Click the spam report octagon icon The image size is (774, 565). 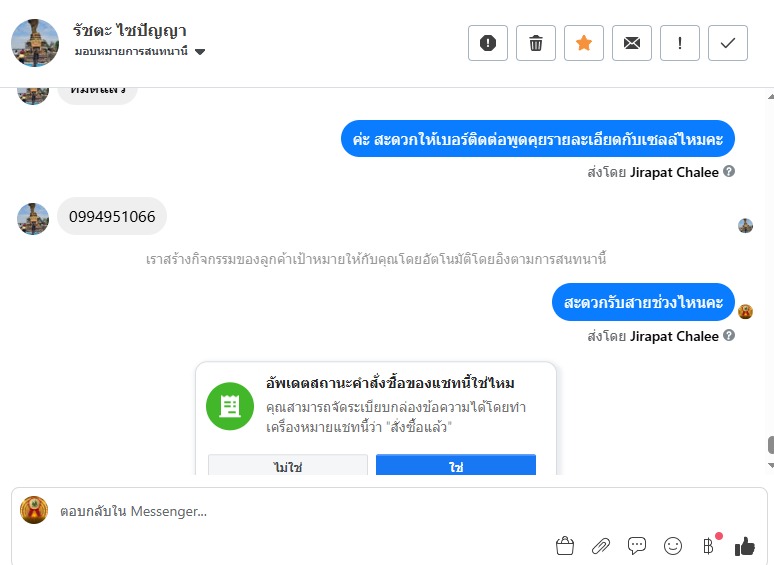pyautogui.click(x=488, y=43)
